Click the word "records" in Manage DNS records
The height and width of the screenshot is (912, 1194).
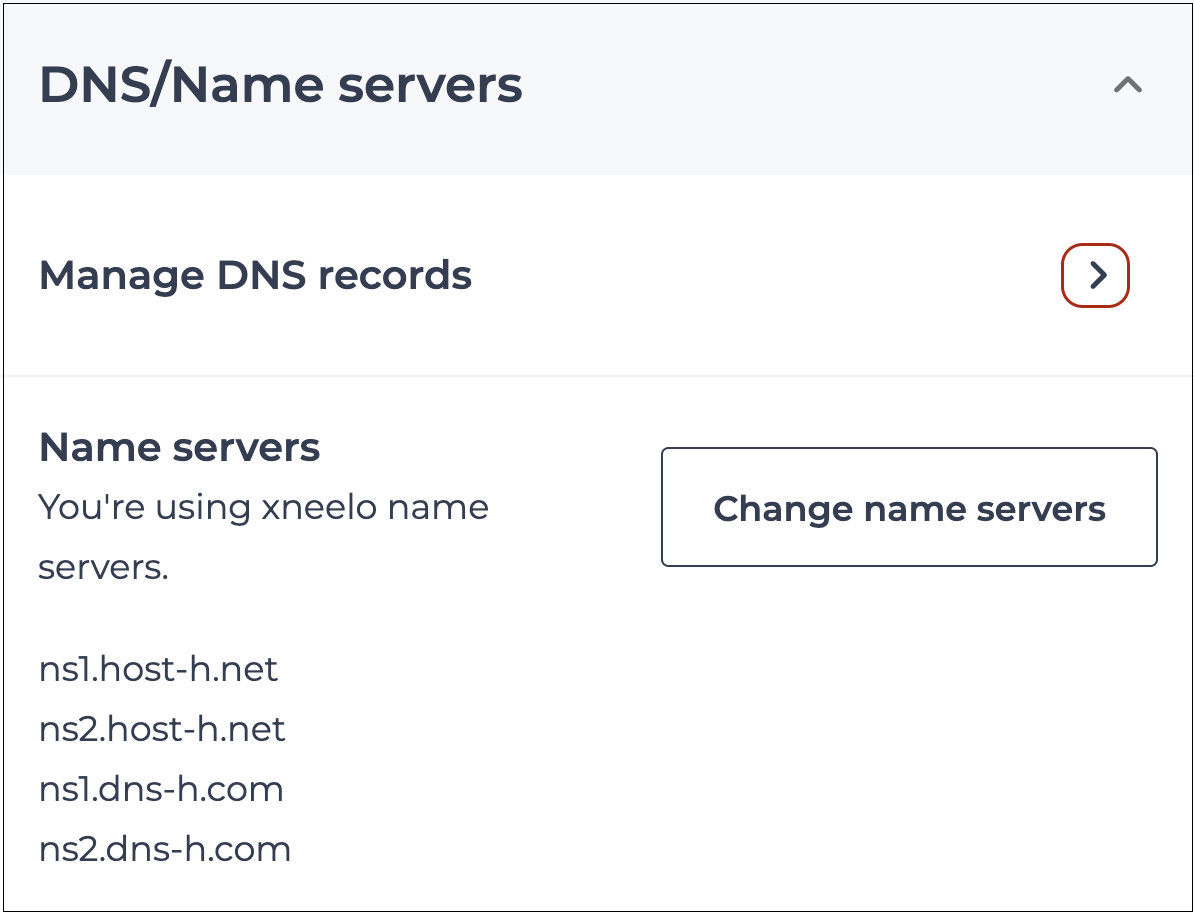(394, 275)
